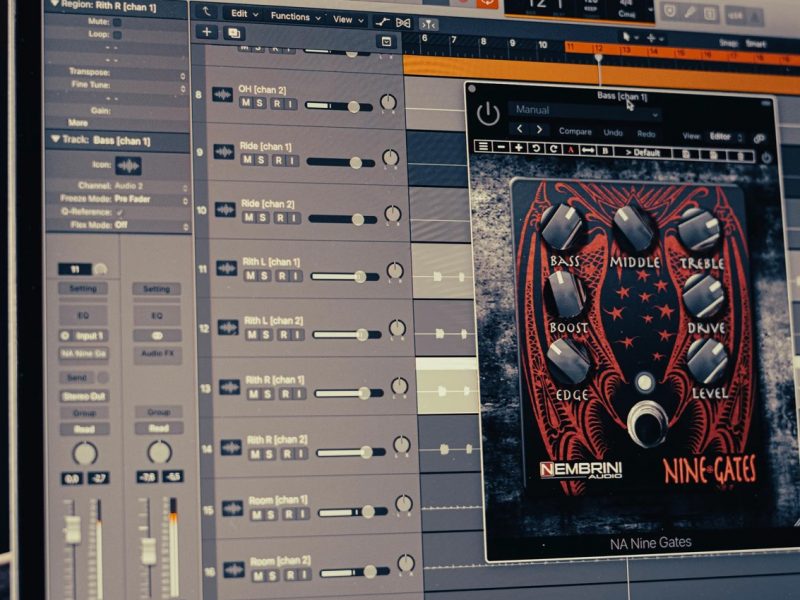Go to previous plugin preset arrow
800x600 pixels.
[x=519, y=129]
